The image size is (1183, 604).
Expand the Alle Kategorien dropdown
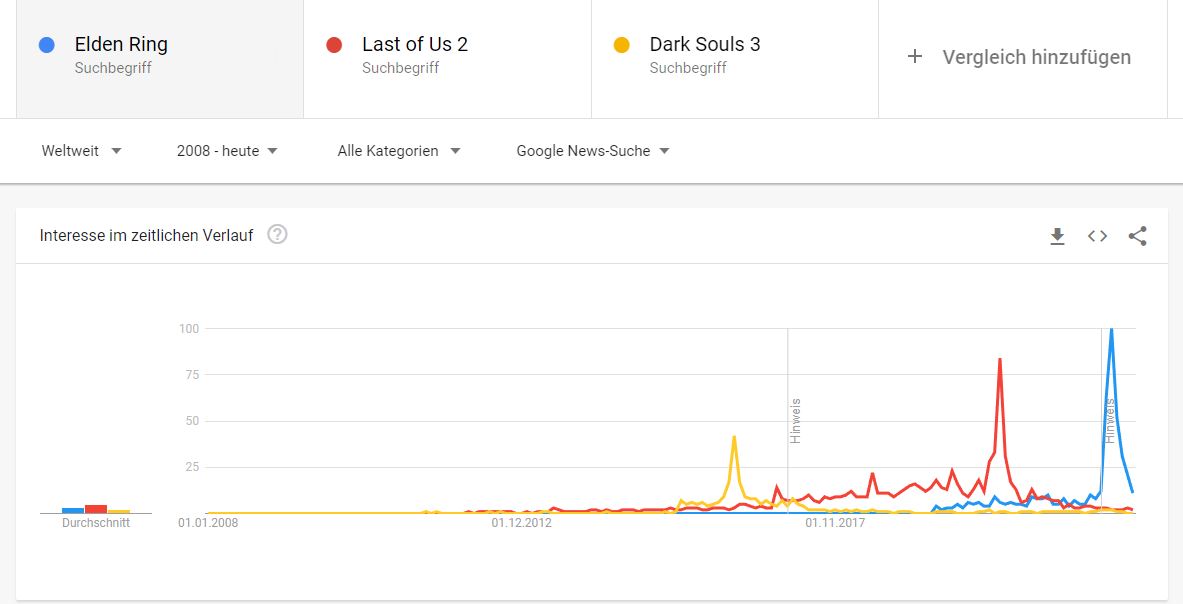(x=398, y=151)
